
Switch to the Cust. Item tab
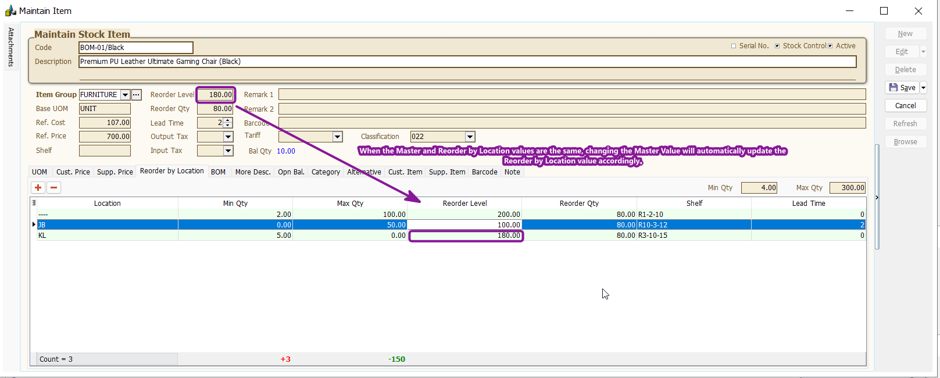point(405,172)
